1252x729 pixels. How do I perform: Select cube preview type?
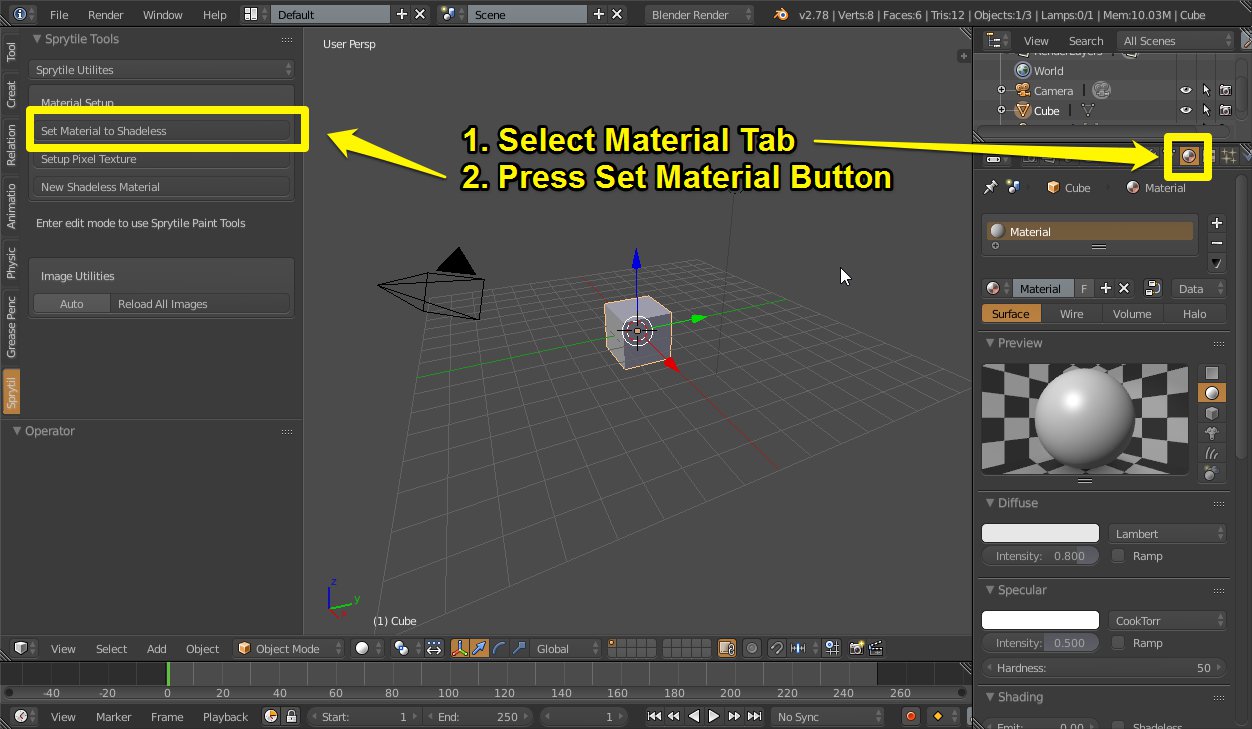point(1212,413)
